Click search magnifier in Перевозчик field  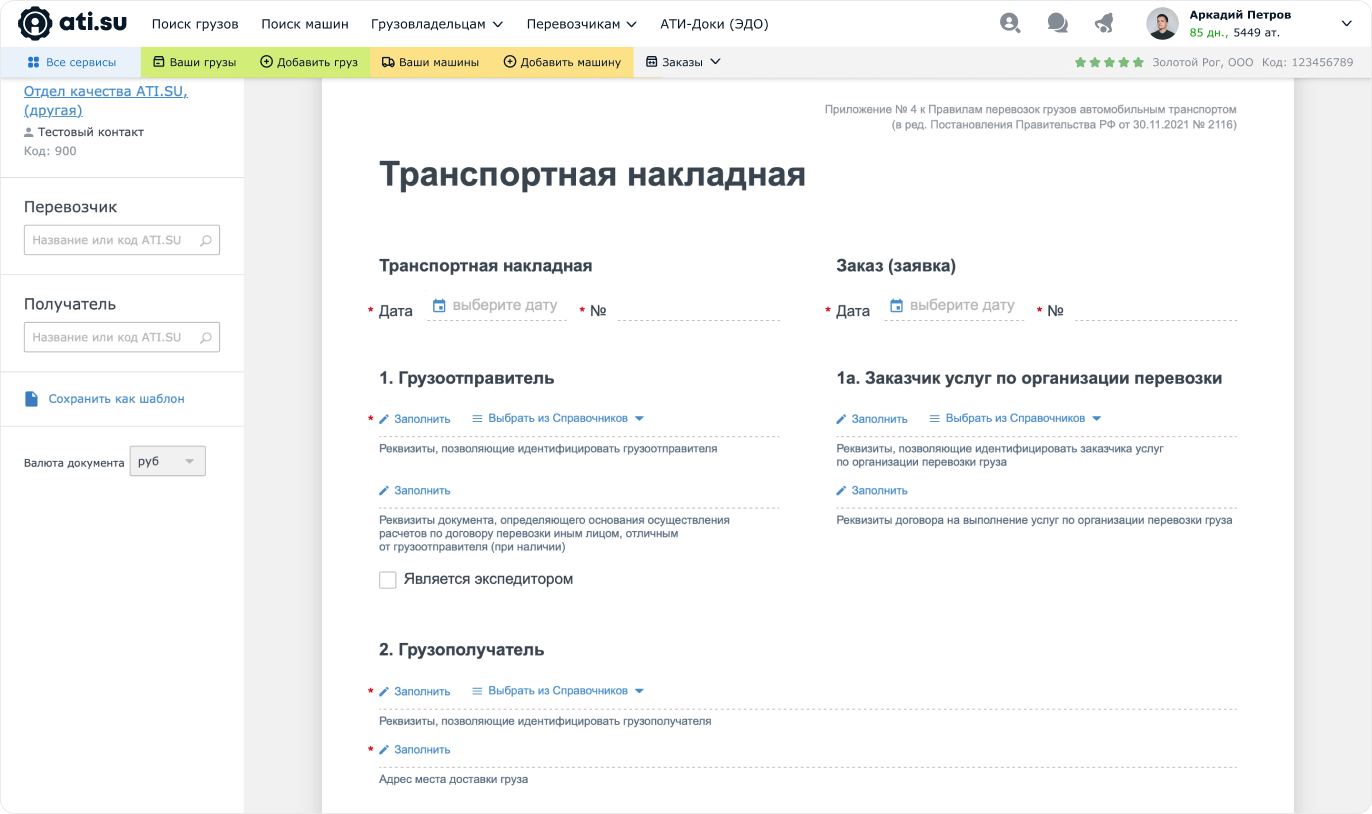pos(205,240)
